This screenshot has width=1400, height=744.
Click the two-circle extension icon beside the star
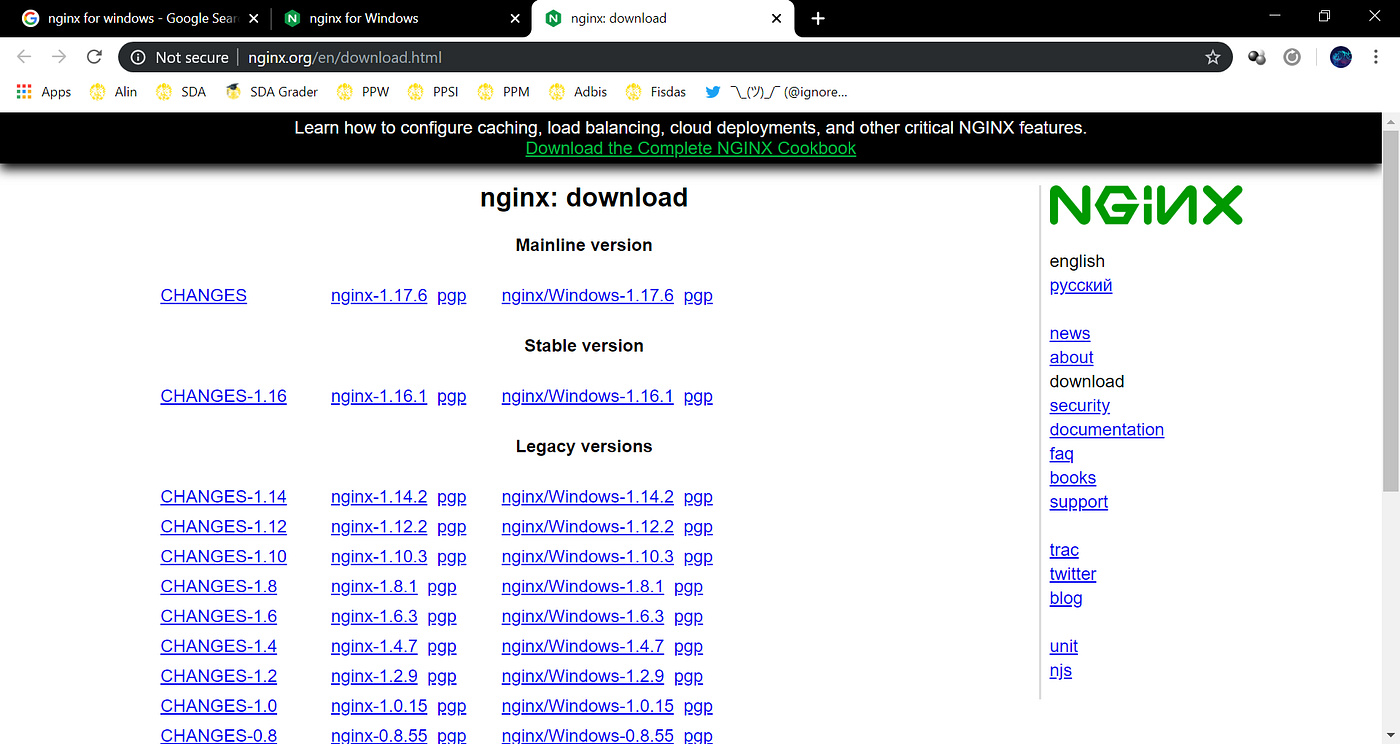pos(1257,58)
